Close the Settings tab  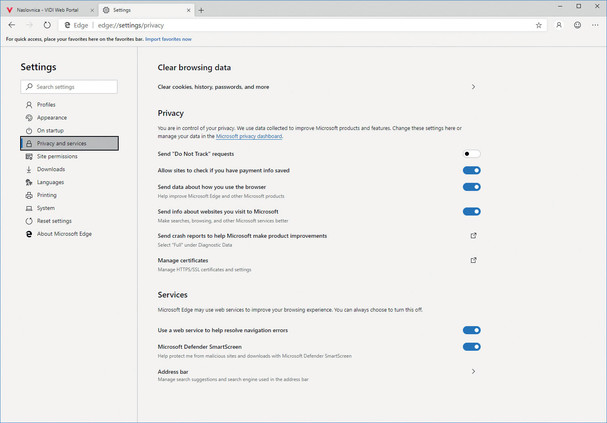(189, 10)
